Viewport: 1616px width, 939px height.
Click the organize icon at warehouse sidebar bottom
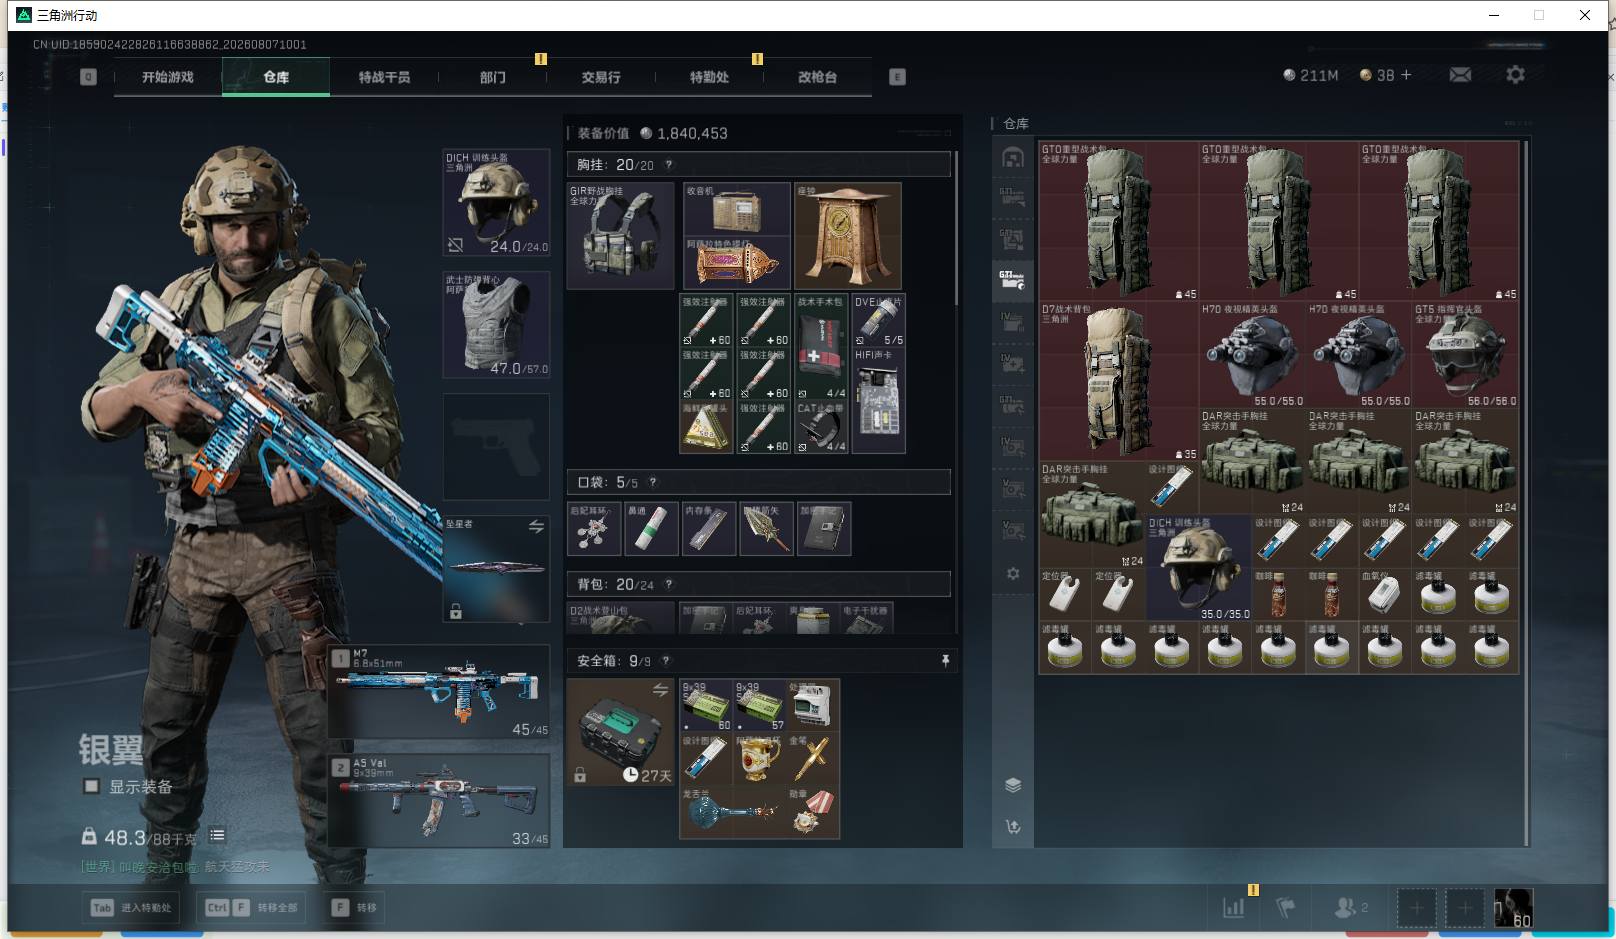[1013, 827]
